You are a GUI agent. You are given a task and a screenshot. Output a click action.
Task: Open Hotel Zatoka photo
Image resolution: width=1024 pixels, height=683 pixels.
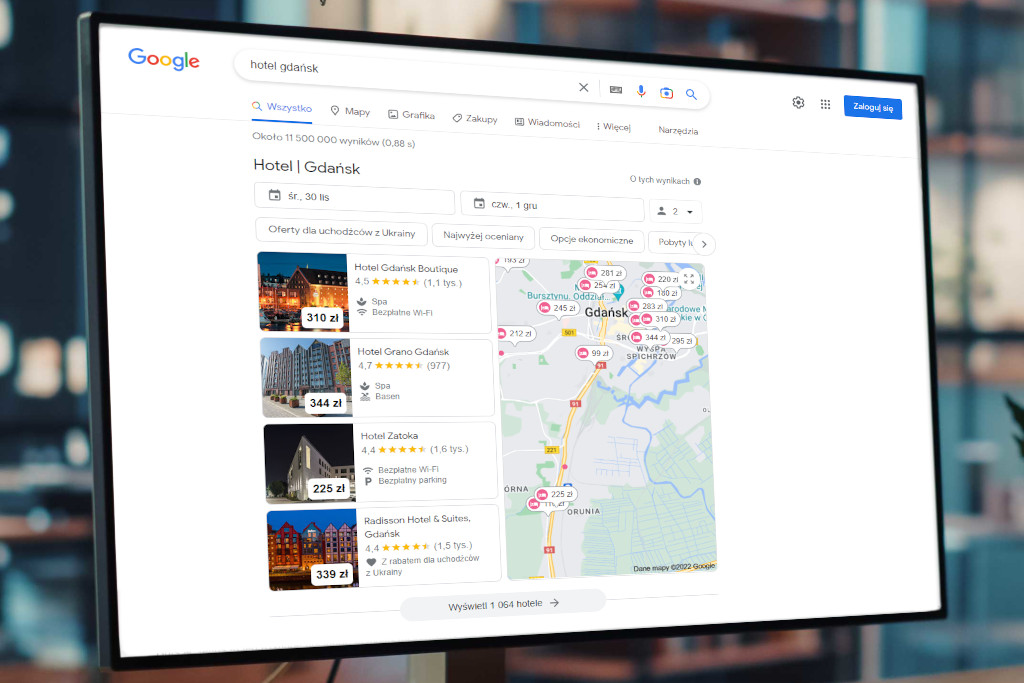pyautogui.click(x=310, y=463)
